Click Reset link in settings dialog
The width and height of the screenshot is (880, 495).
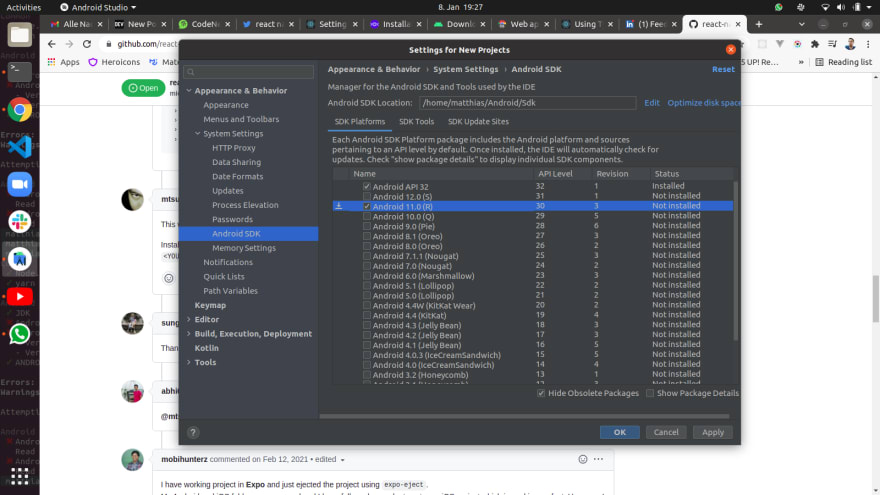tap(723, 69)
